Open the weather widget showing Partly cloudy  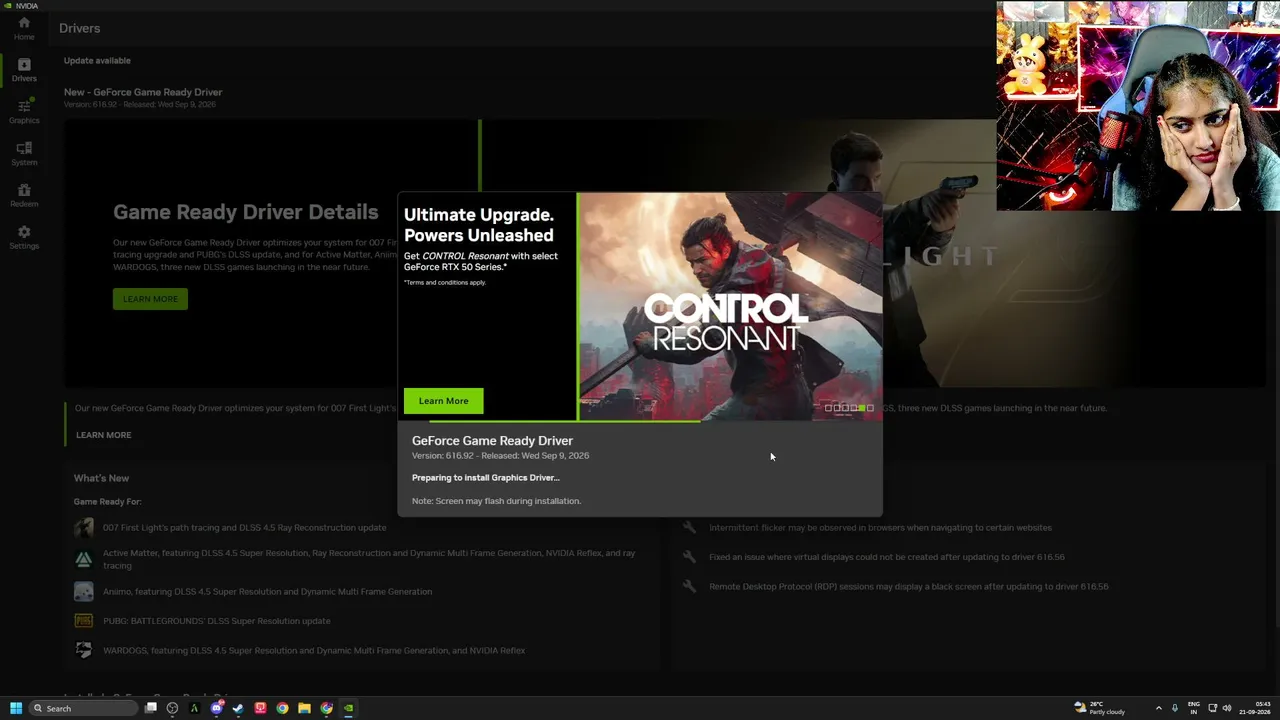point(1099,708)
